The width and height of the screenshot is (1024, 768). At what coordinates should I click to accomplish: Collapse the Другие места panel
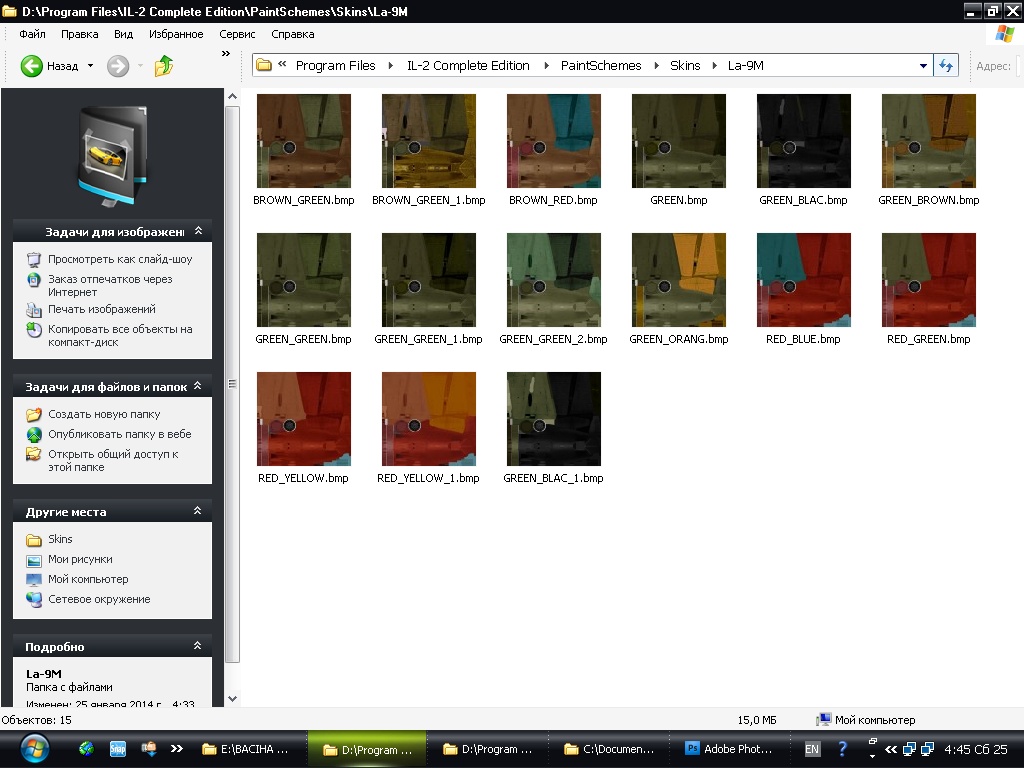[x=198, y=511]
